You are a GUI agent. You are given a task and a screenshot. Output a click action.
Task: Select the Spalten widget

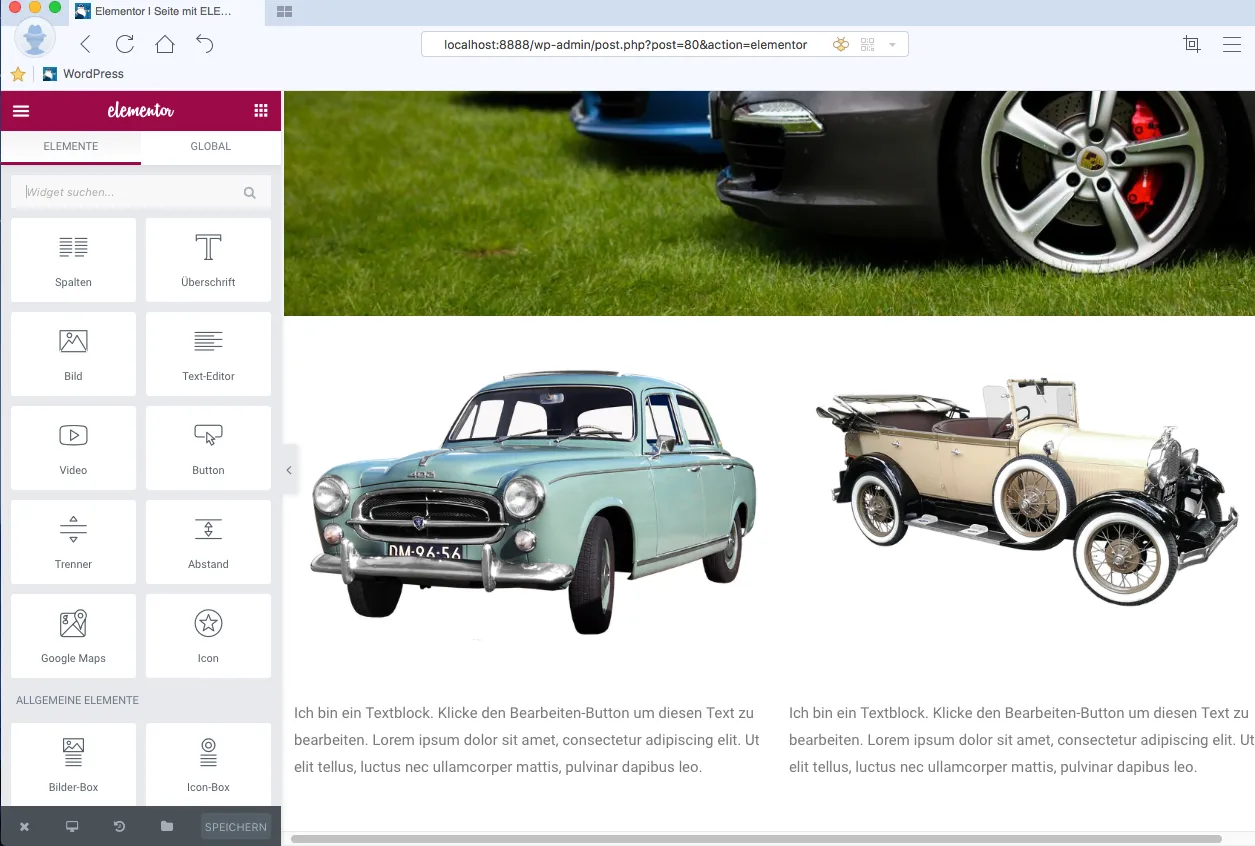click(x=73, y=260)
